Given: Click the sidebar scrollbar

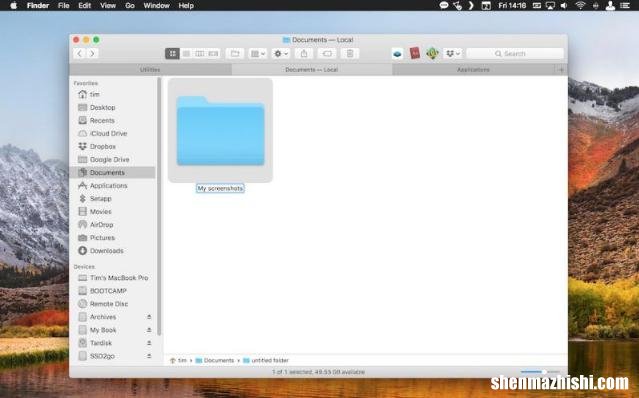Looking at the screenshot, I should [x=159, y=207].
